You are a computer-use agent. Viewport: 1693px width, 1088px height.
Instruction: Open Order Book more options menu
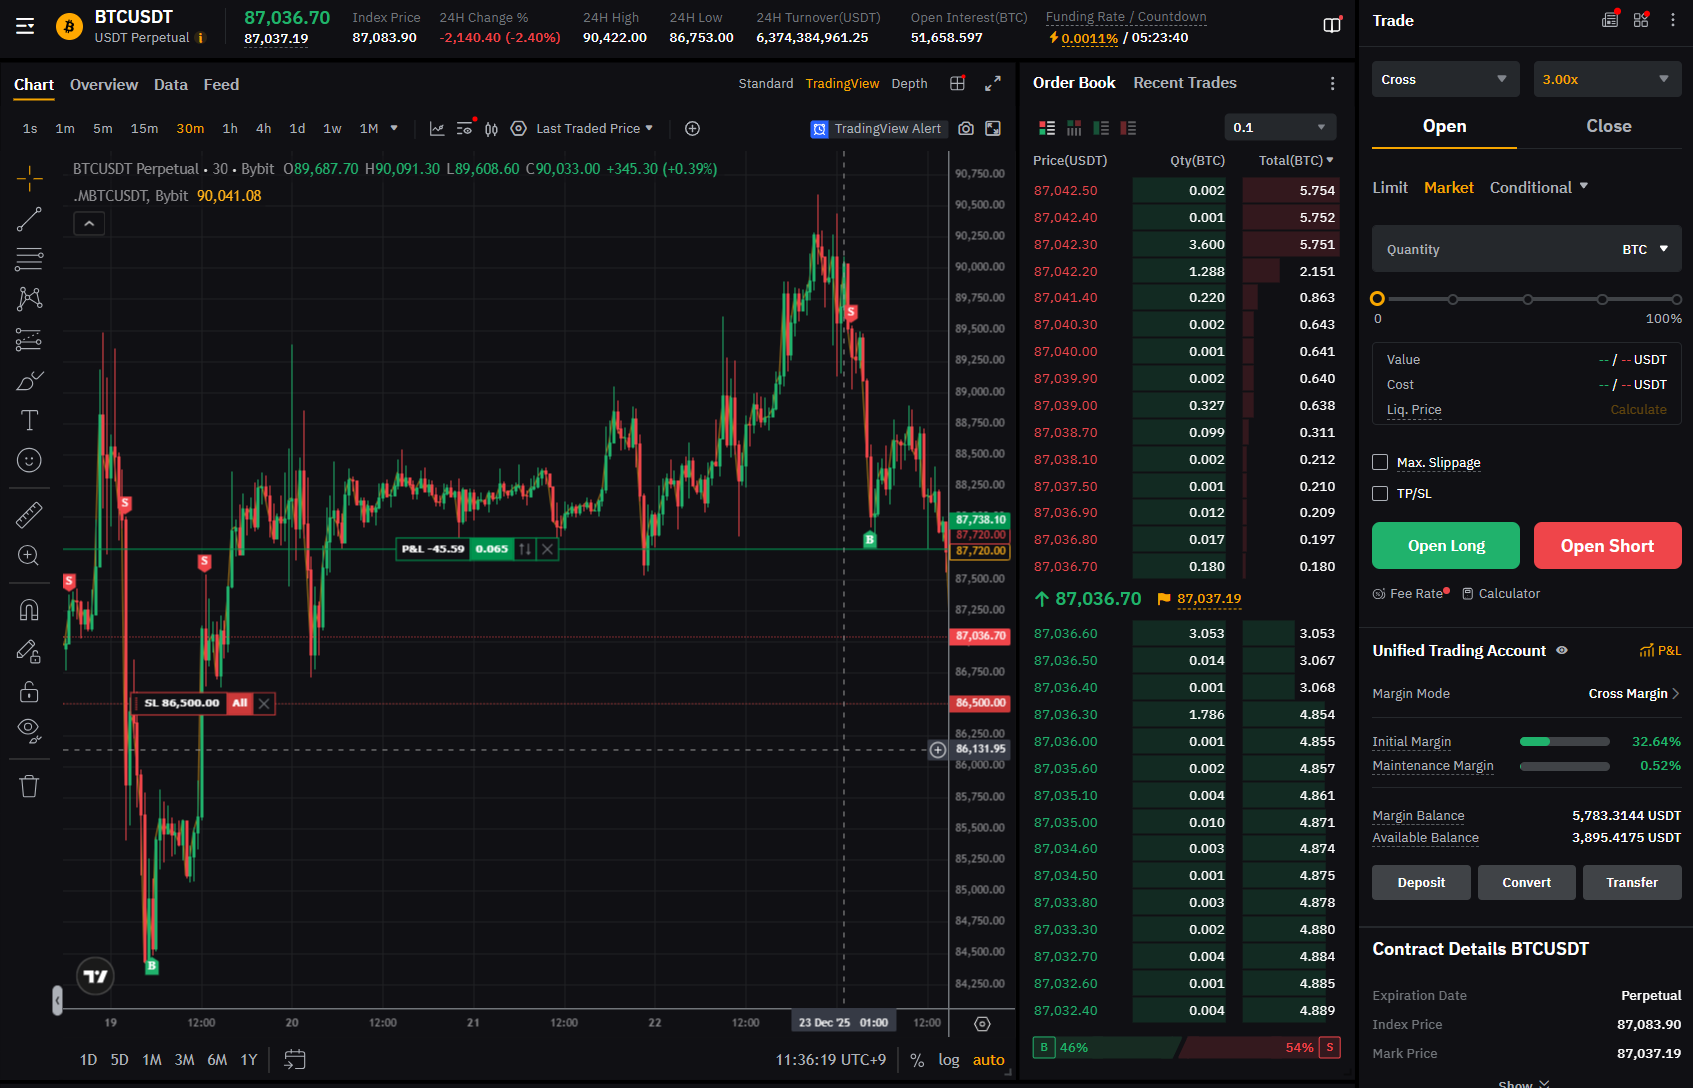pos(1332,83)
